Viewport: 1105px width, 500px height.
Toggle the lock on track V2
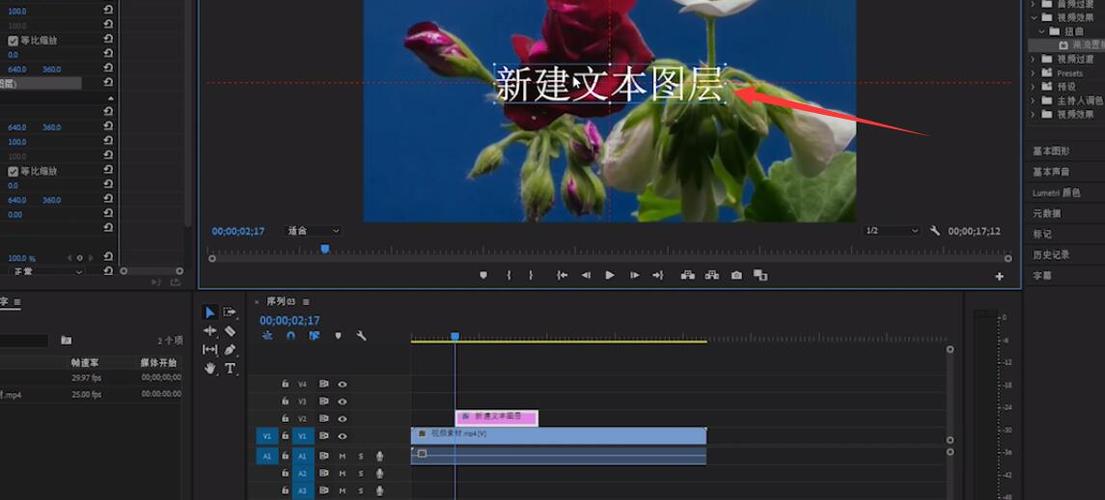click(285, 419)
